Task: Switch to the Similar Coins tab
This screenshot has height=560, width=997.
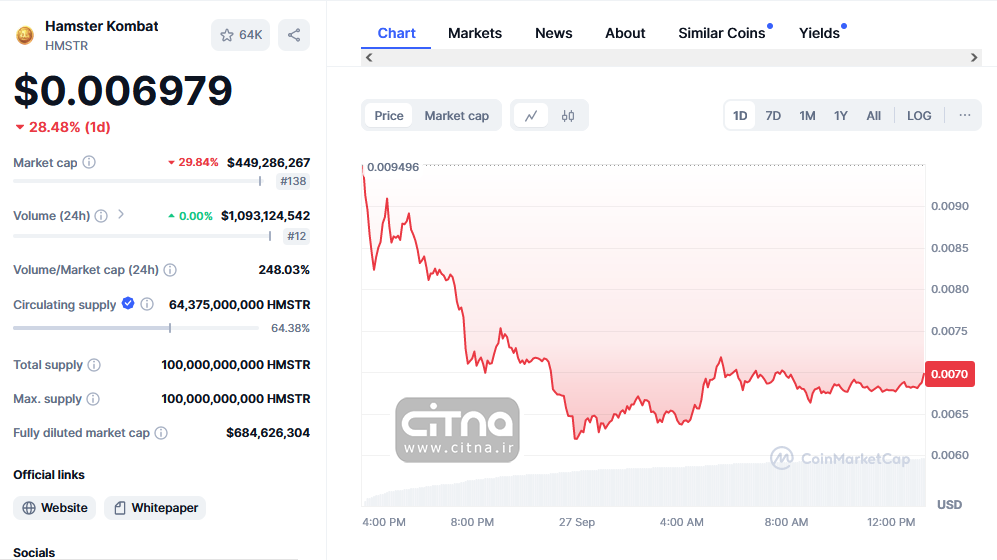Action: click(x=721, y=33)
